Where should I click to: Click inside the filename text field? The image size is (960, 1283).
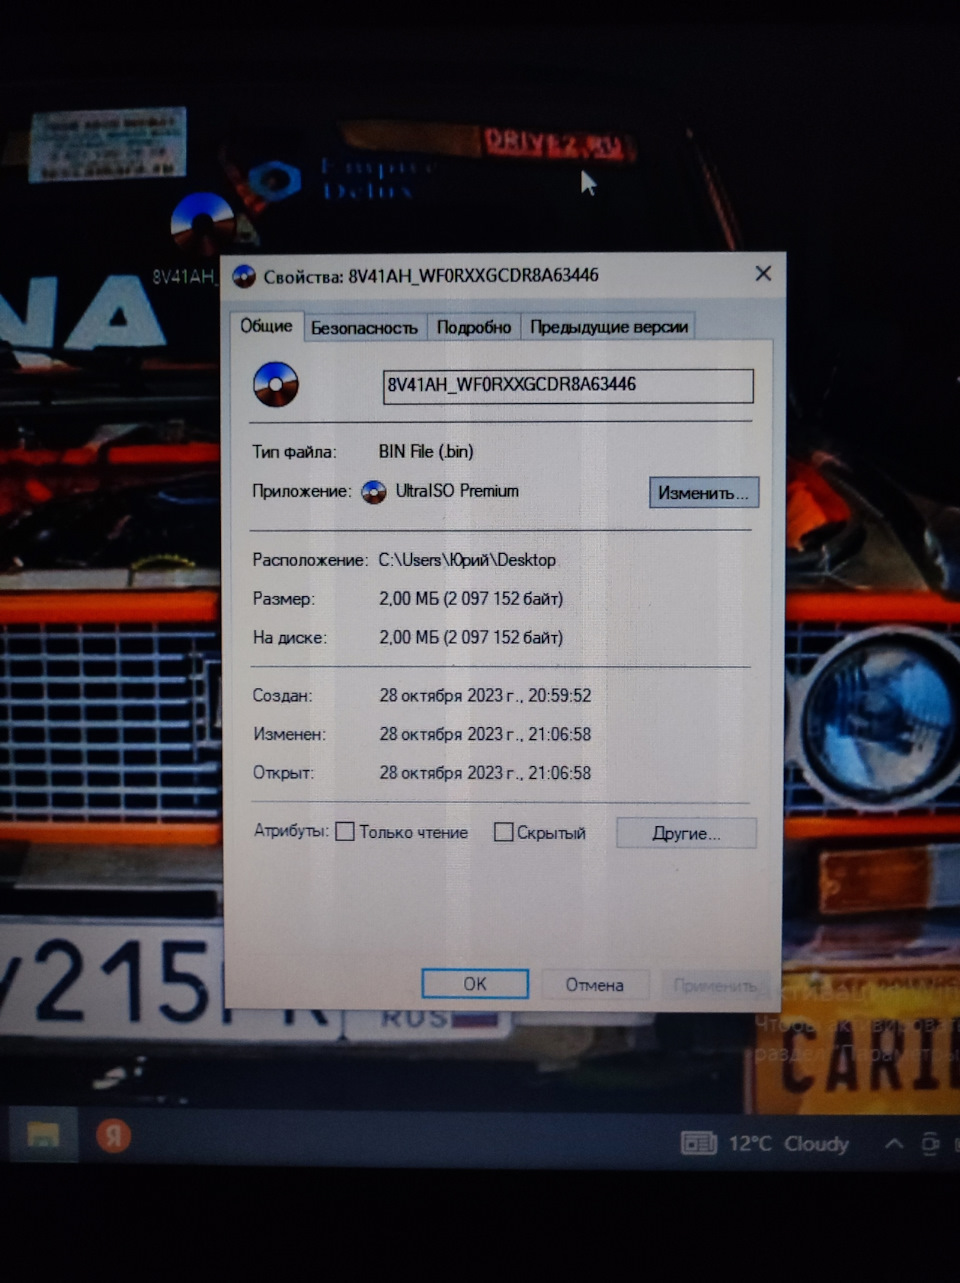568,385
